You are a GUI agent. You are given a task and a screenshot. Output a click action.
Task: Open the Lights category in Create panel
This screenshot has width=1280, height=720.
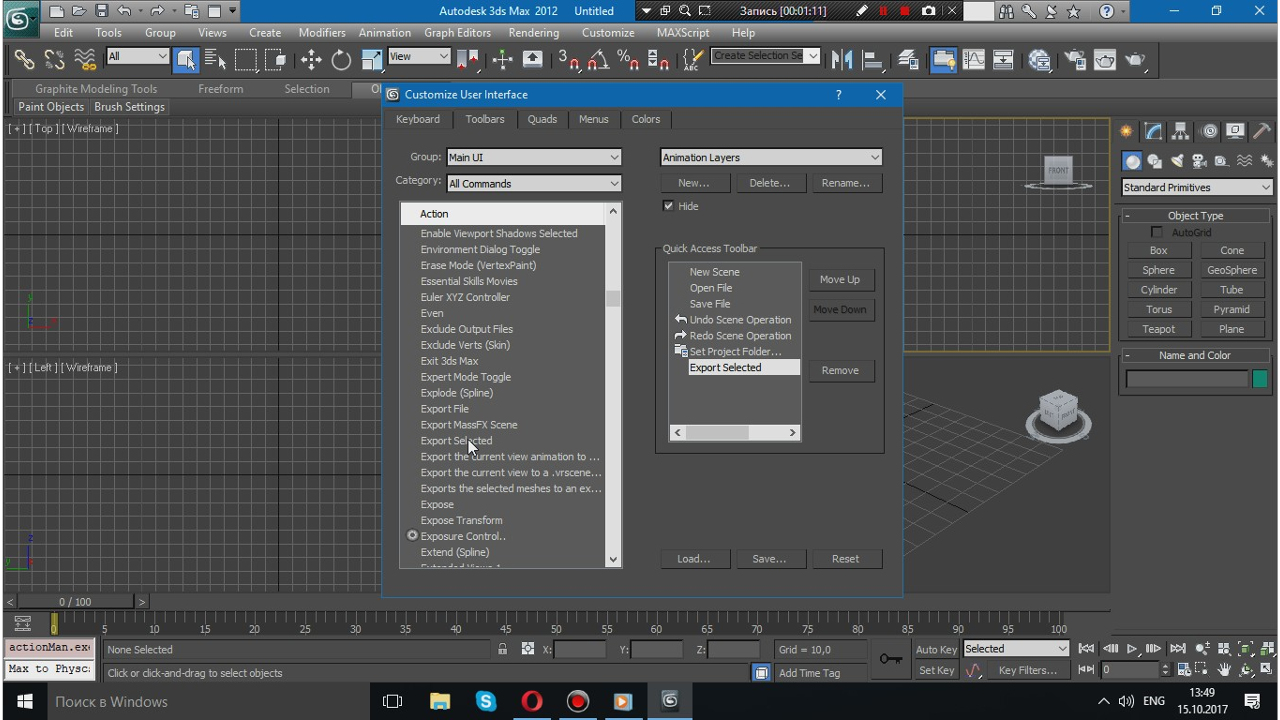tap(1177, 161)
